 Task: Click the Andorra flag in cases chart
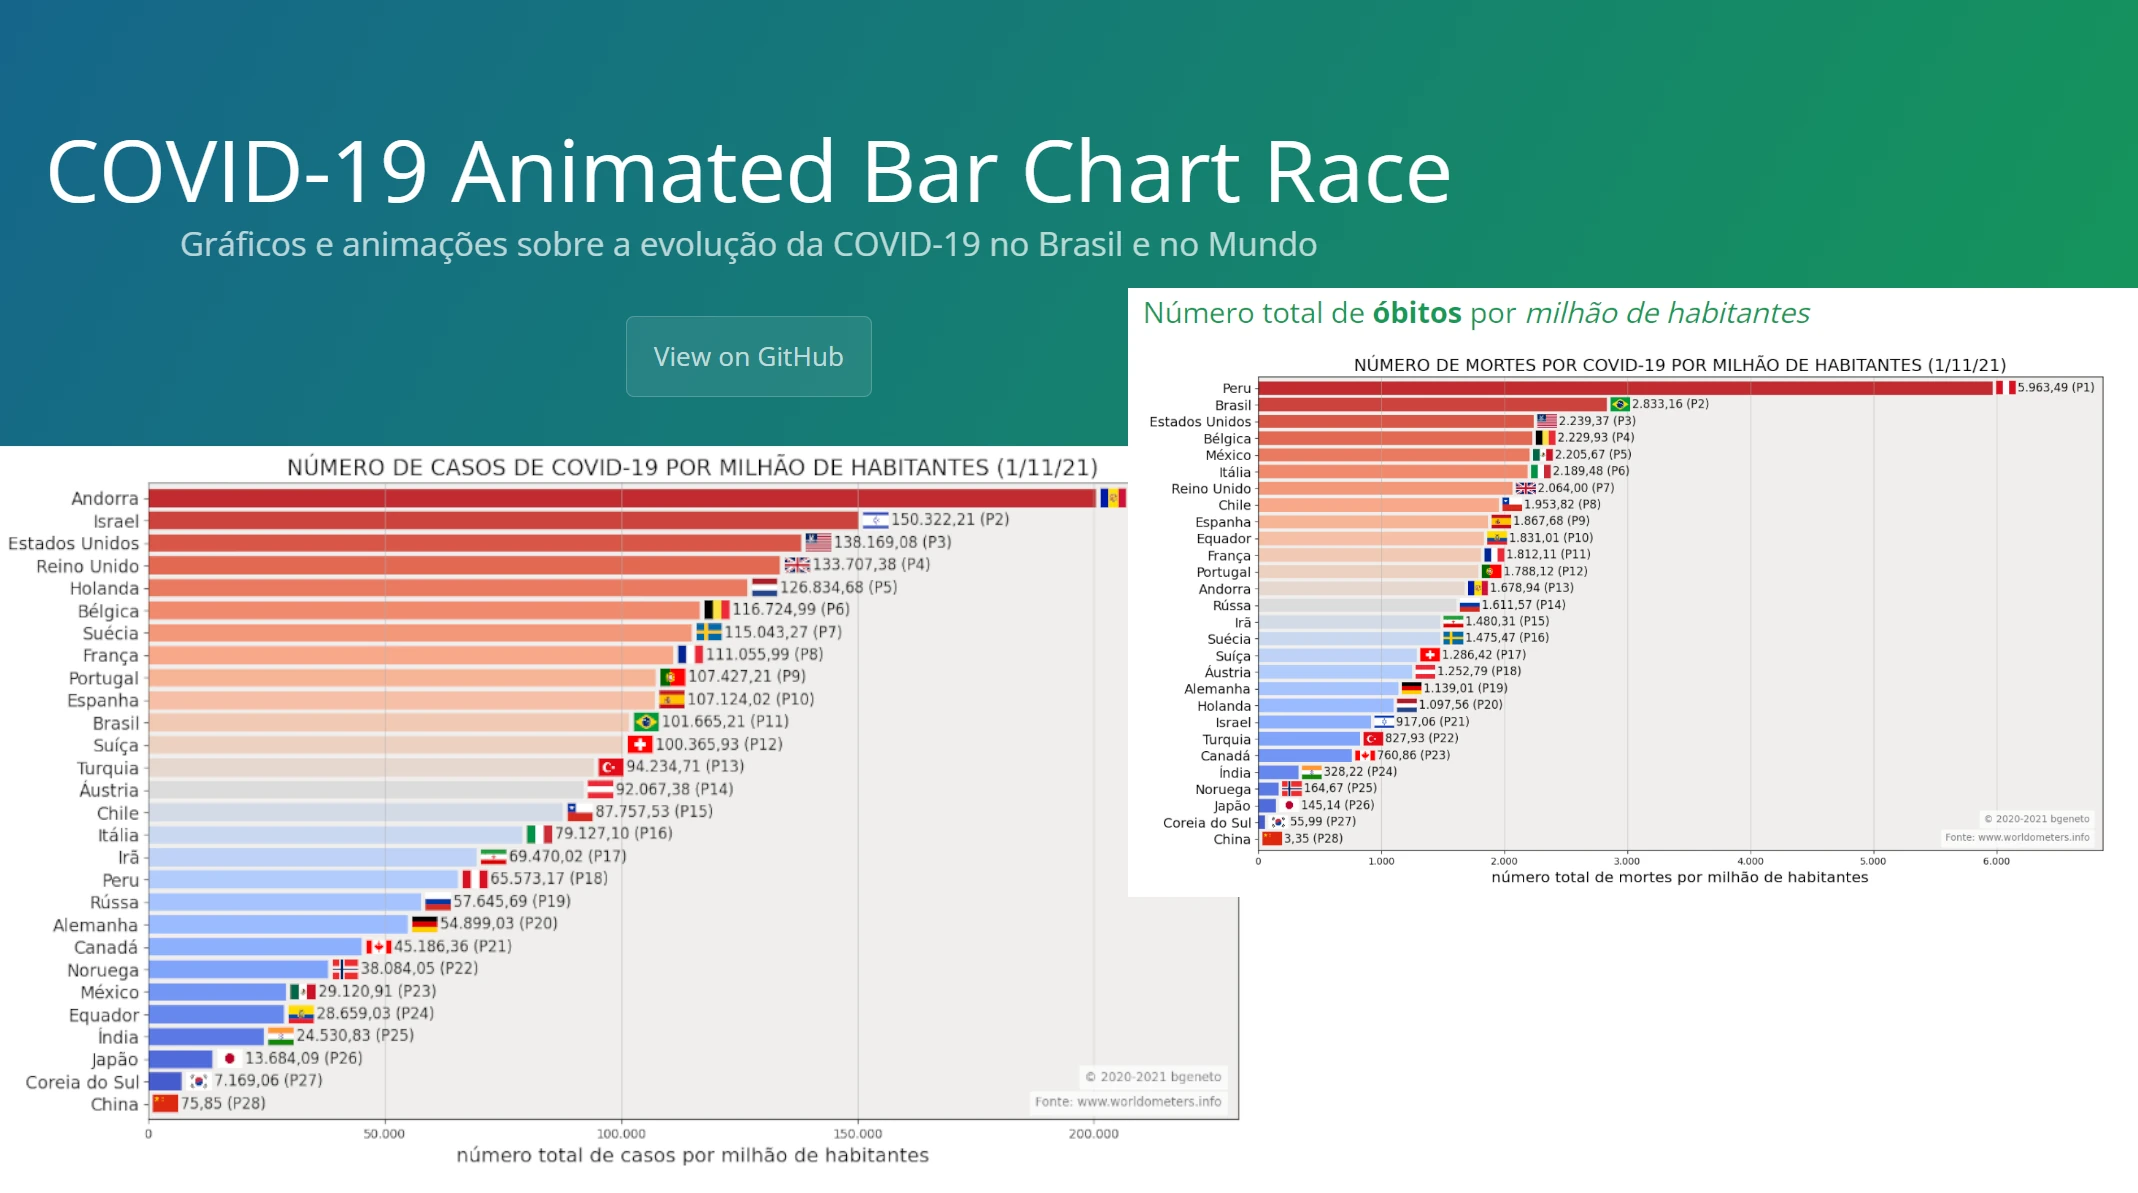[1112, 498]
